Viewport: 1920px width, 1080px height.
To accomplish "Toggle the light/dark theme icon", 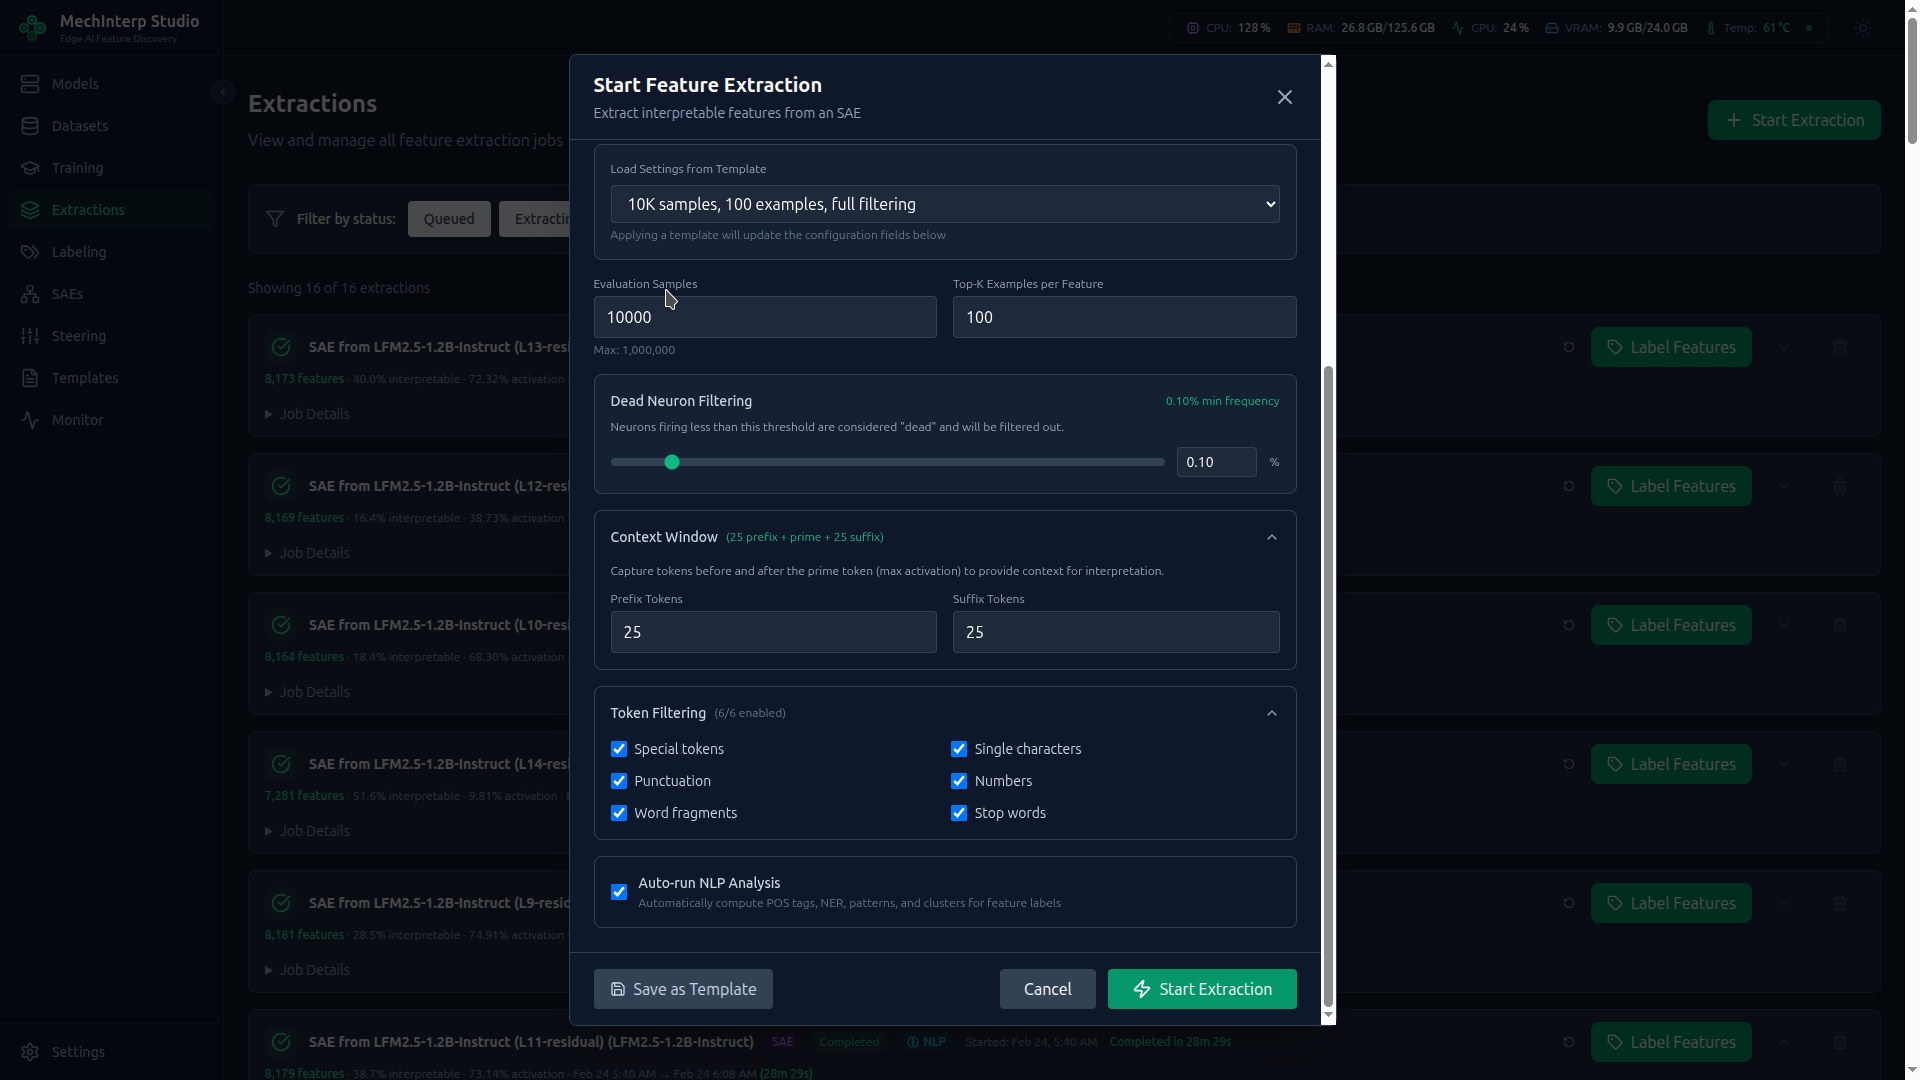I will click(x=1862, y=28).
